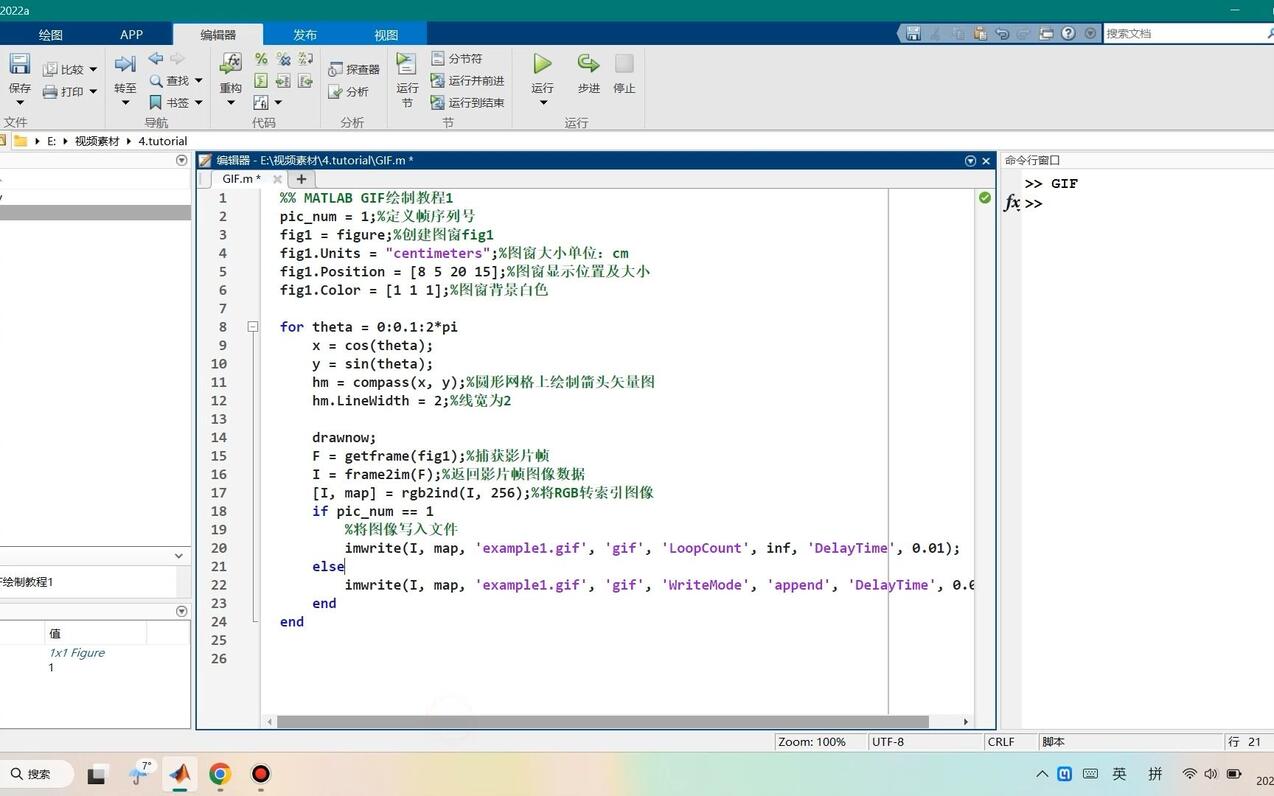Click the Zoom: 100% status entry
The height and width of the screenshot is (796, 1274).
pos(812,742)
